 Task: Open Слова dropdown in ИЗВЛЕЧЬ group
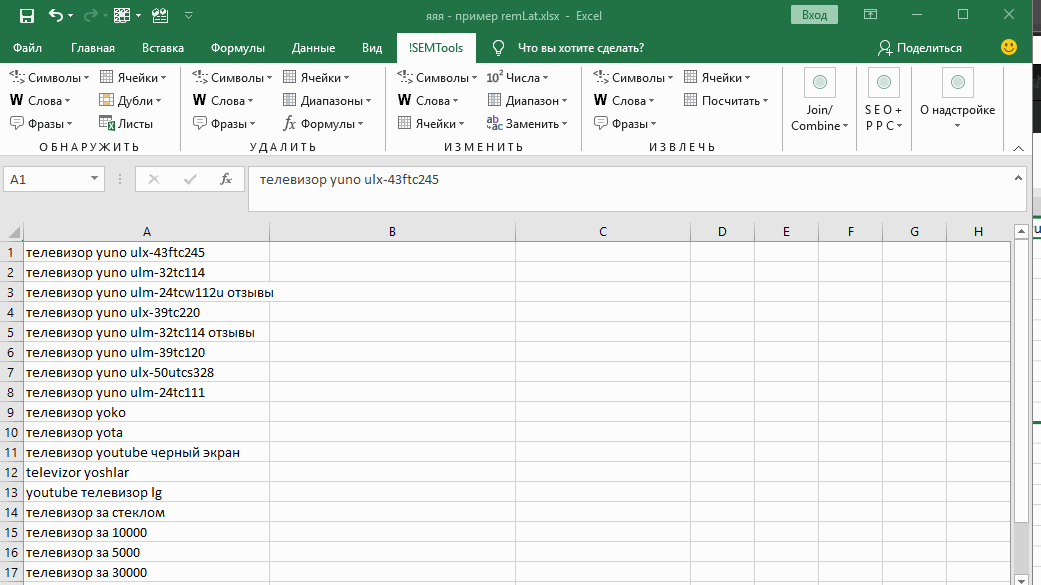624,101
